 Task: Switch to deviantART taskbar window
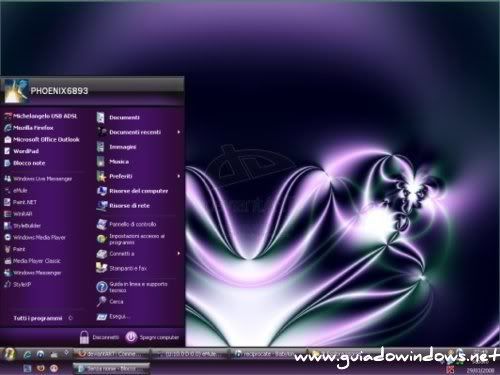click(110, 354)
